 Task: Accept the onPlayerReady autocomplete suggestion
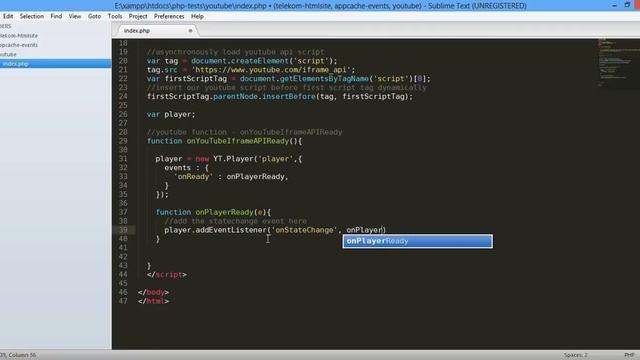[x=418, y=241]
